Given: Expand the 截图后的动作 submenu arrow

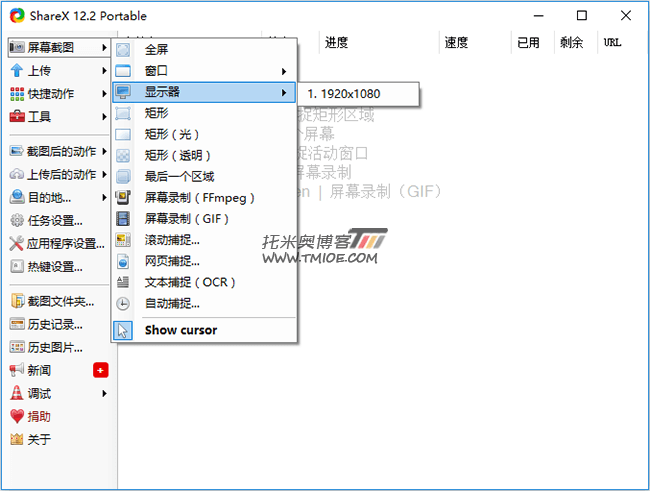Looking at the screenshot, I should [x=104, y=151].
